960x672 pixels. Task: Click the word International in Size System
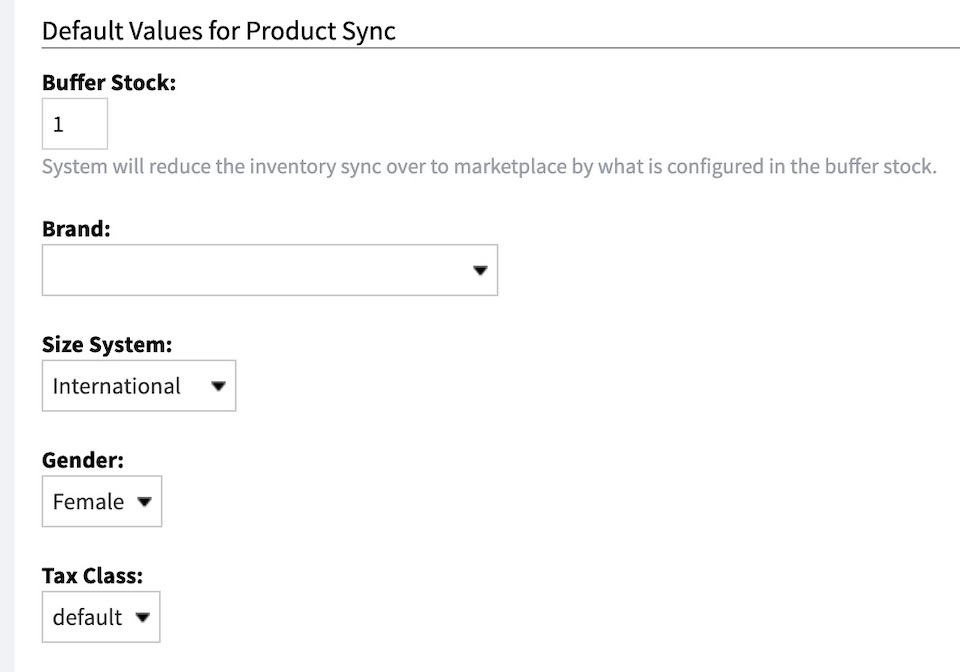coord(116,386)
